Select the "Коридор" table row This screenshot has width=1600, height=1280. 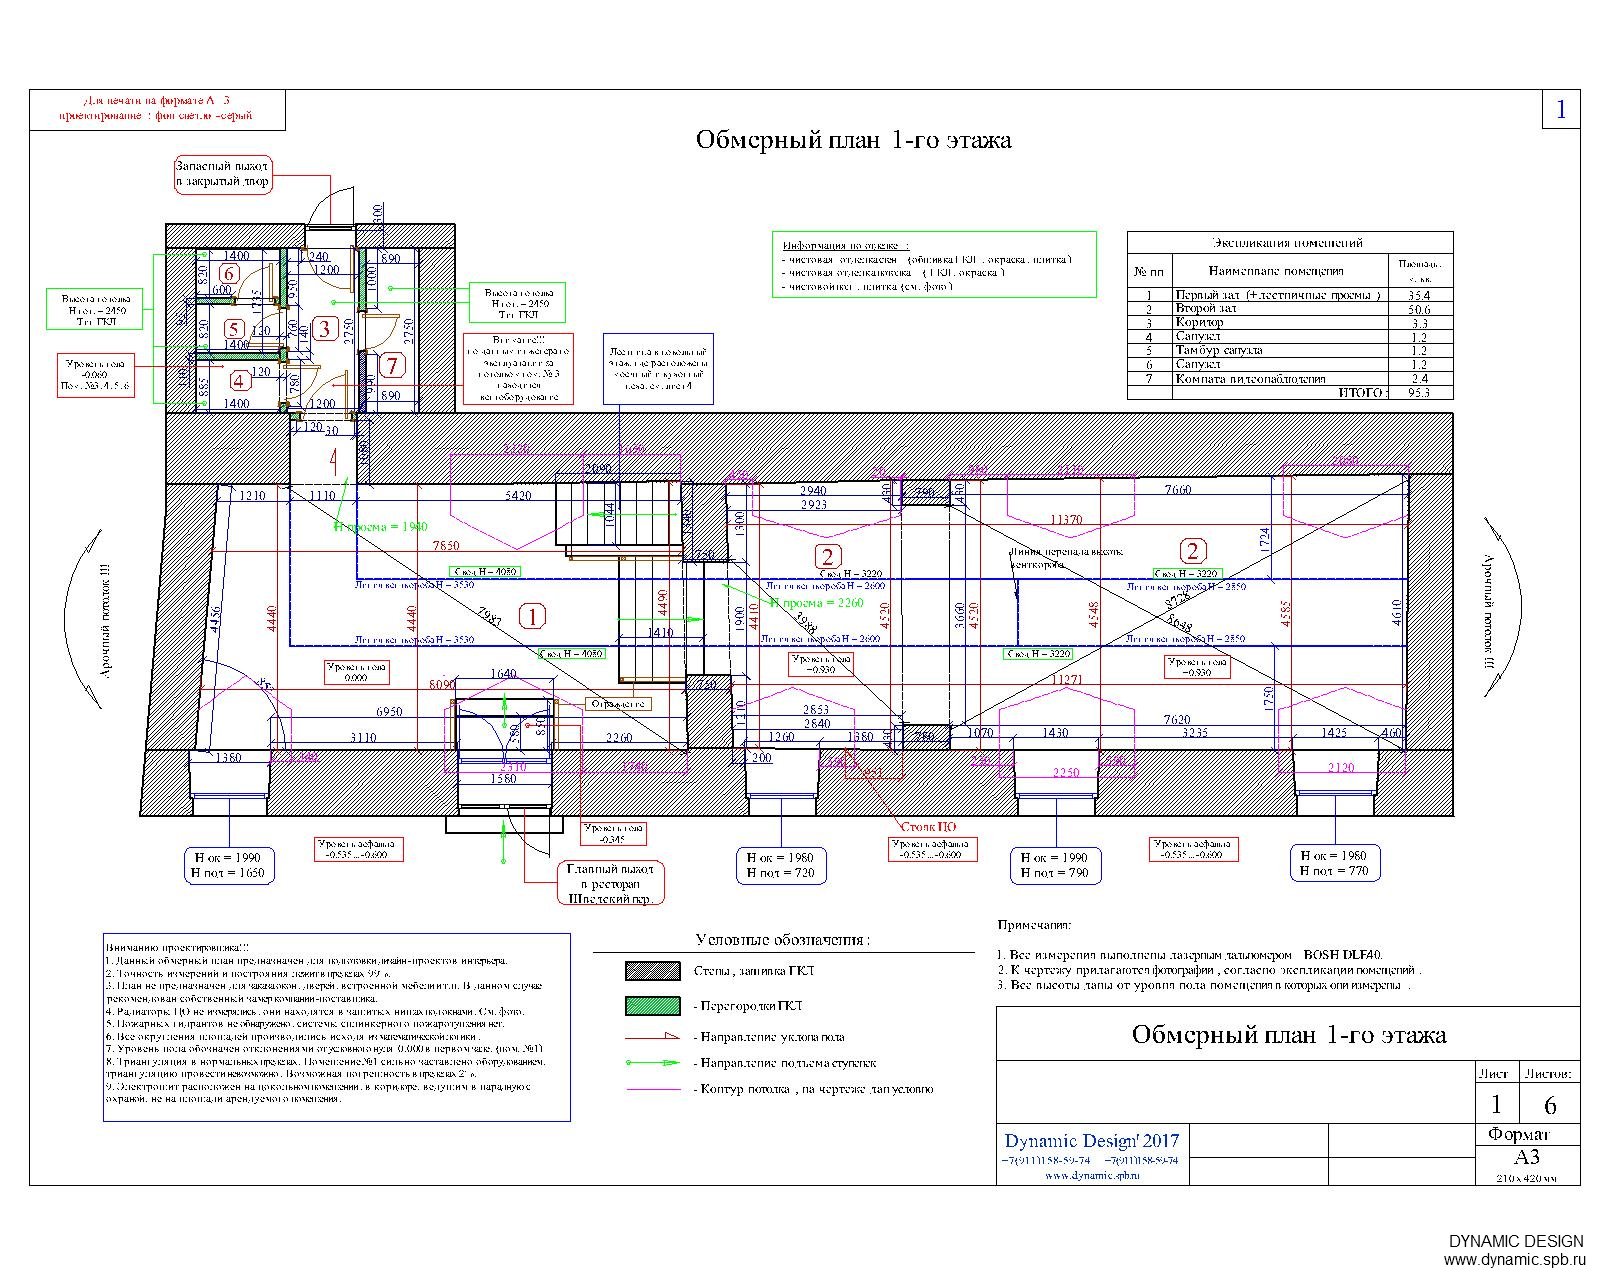(1290, 323)
